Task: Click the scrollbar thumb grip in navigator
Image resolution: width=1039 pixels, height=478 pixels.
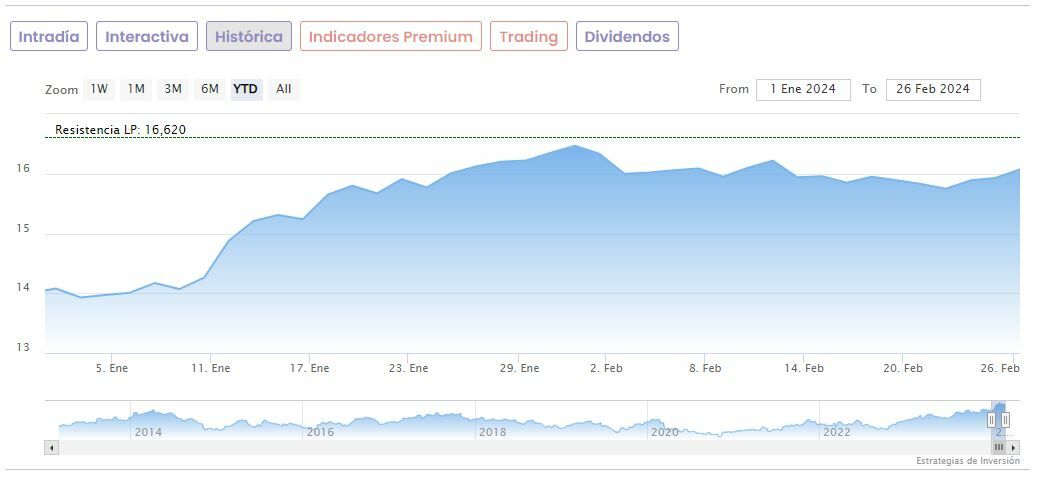Action: (x=998, y=448)
